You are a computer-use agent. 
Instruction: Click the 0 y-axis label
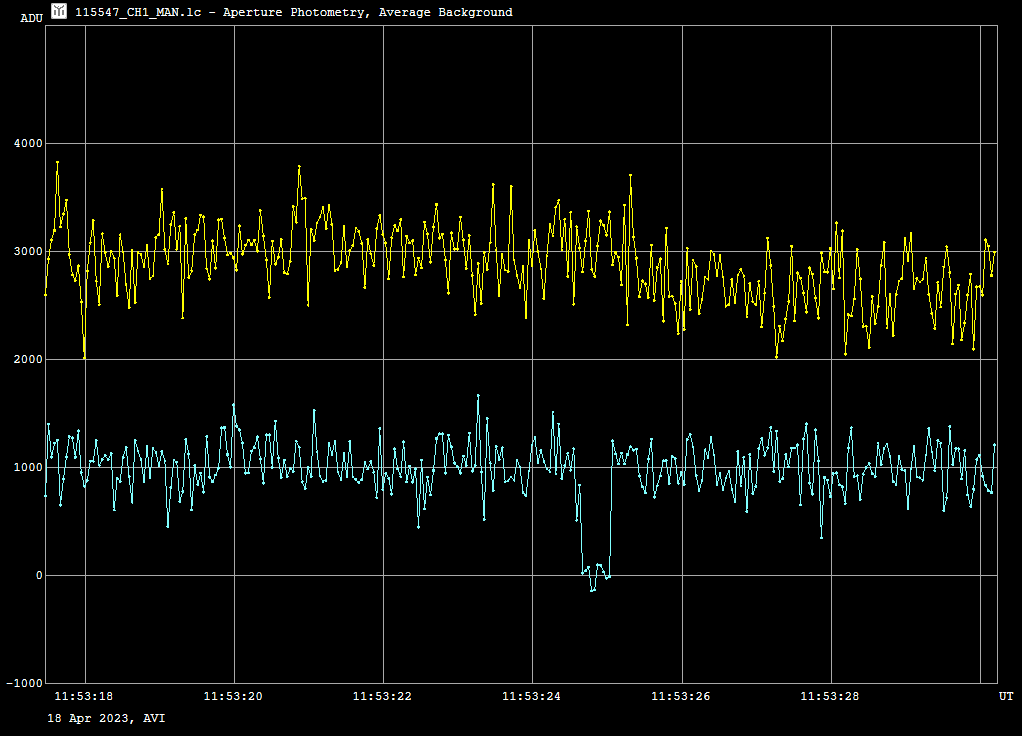pyautogui.click(x=39, y=576)
